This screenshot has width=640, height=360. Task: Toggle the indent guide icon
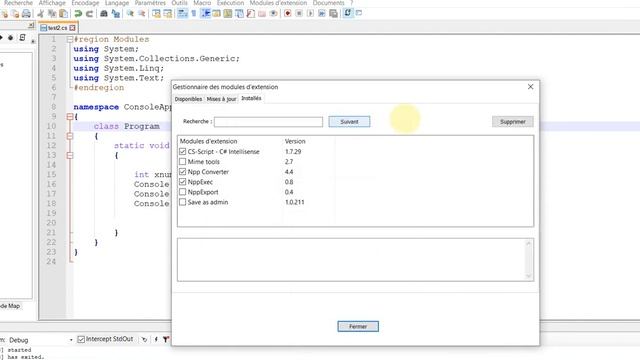[x=206, y=13]
